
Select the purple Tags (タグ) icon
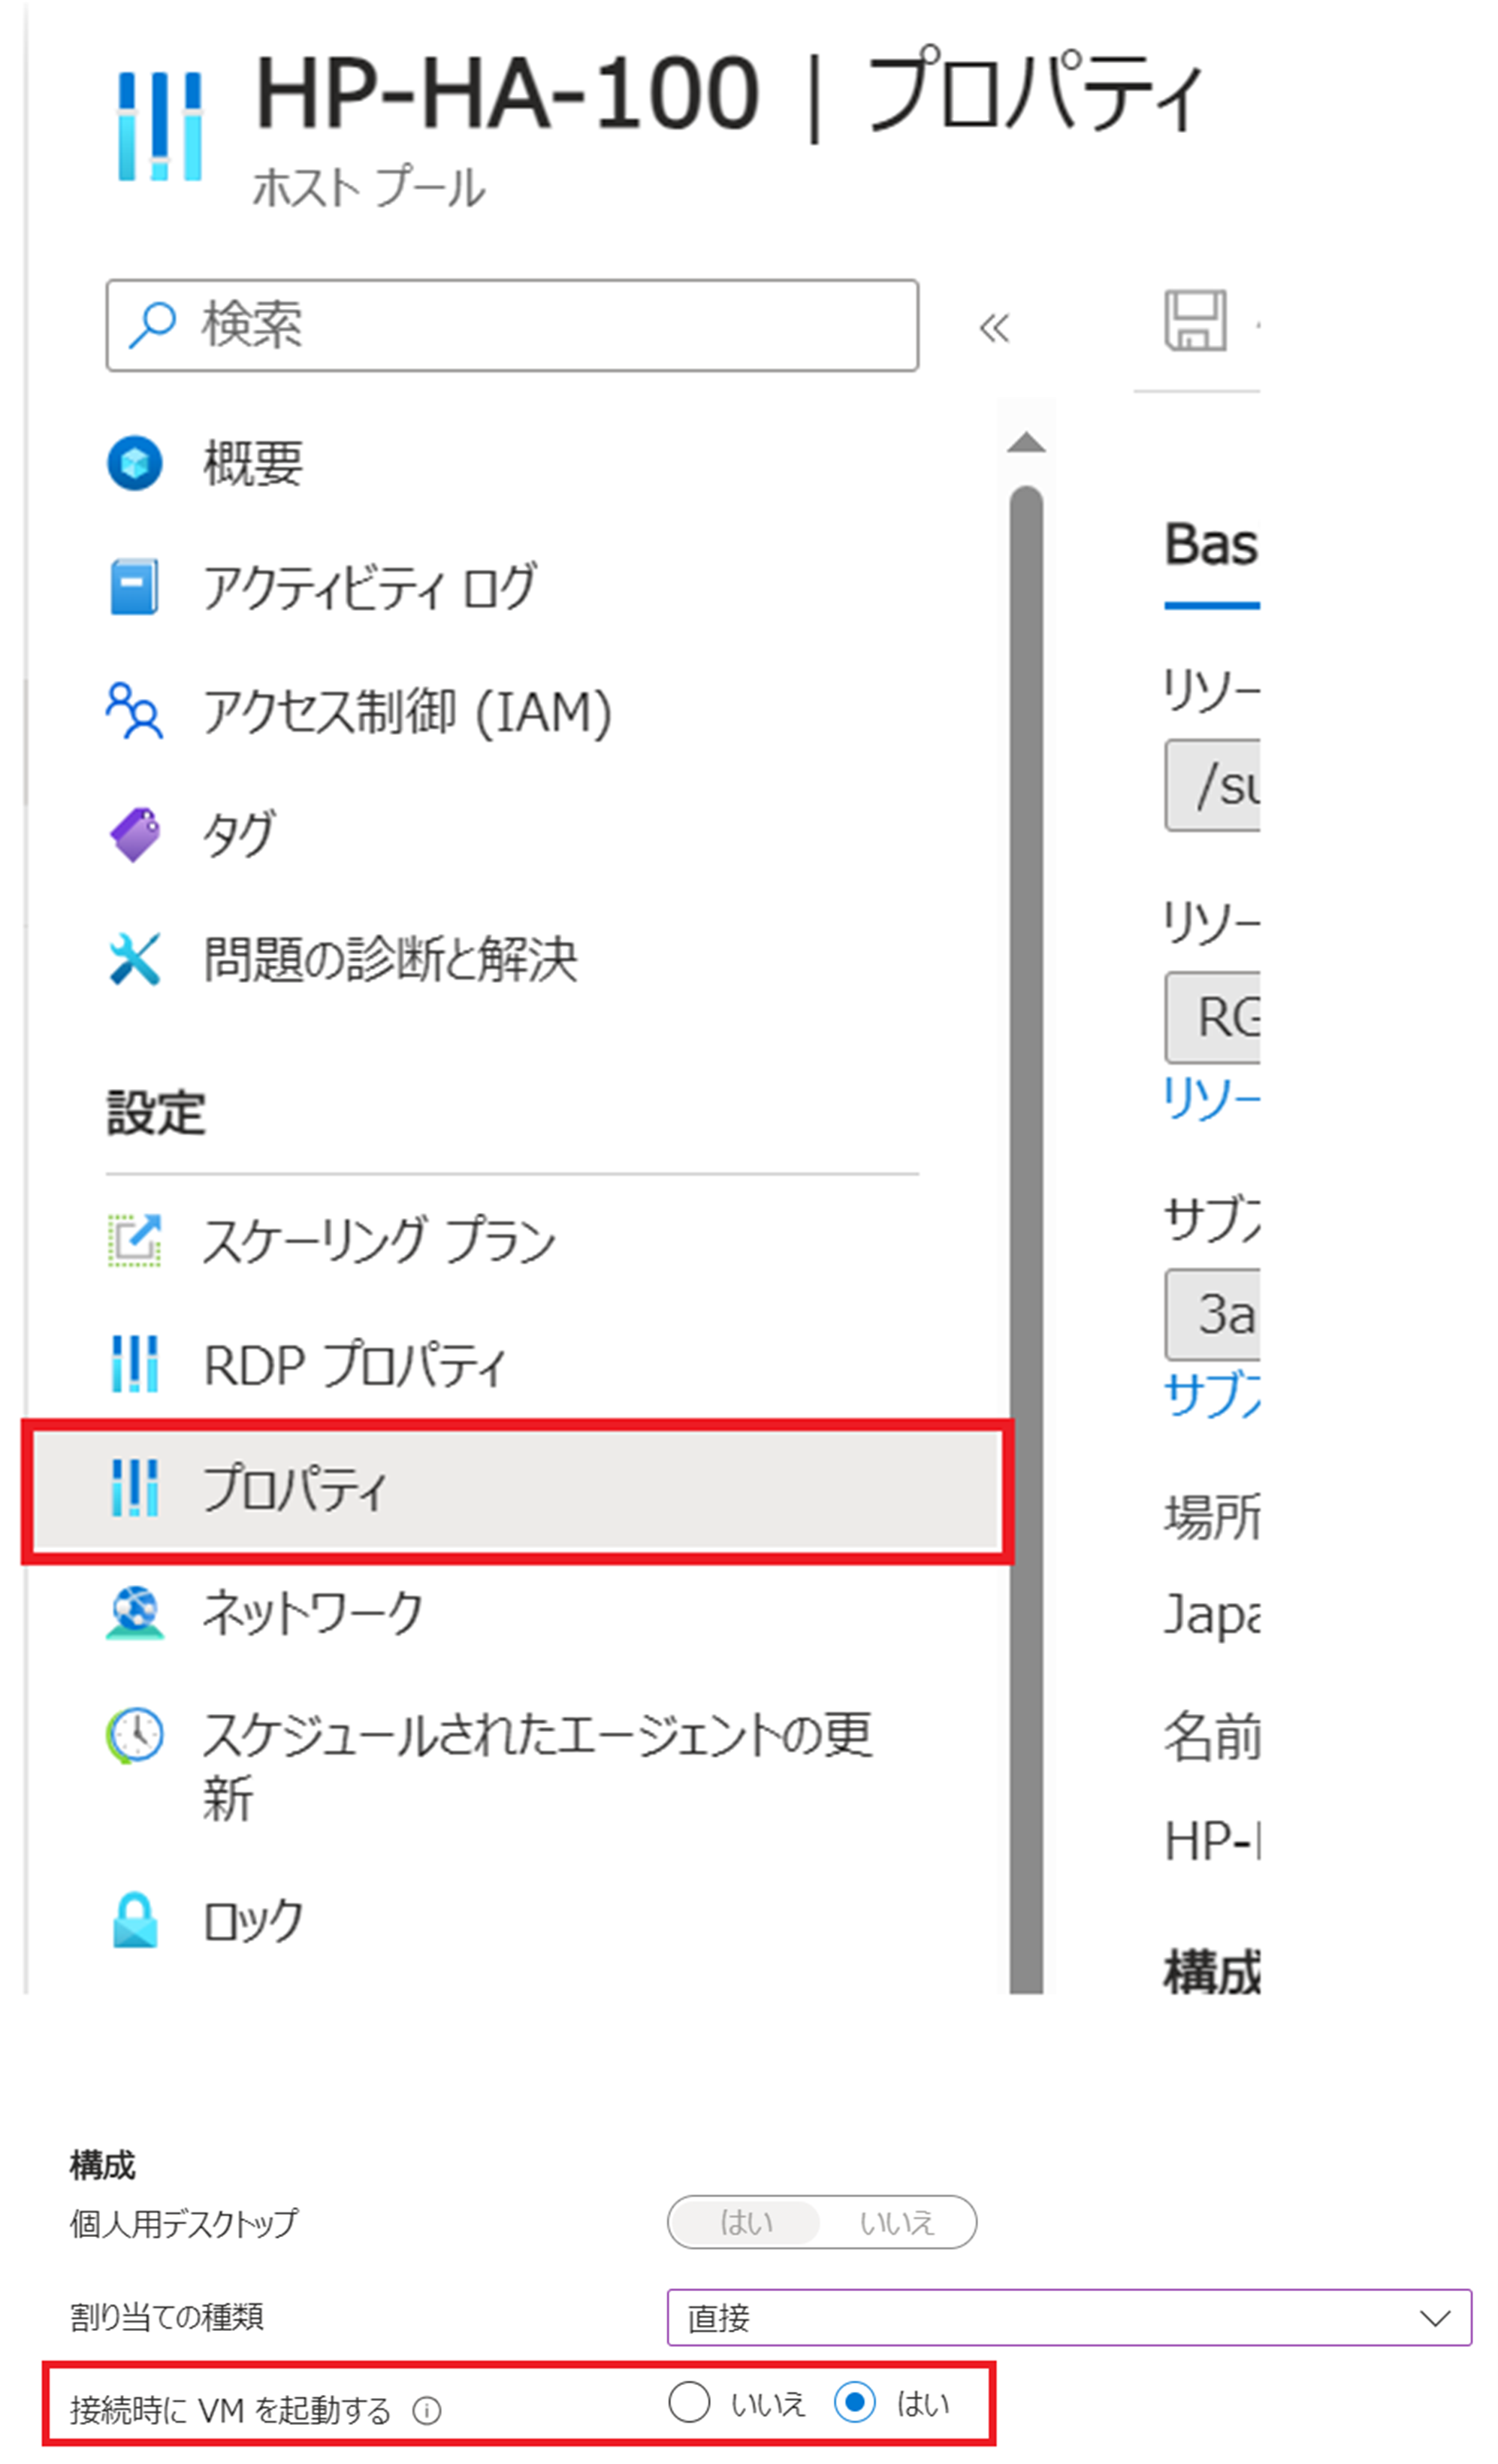(x=135, y=835)
